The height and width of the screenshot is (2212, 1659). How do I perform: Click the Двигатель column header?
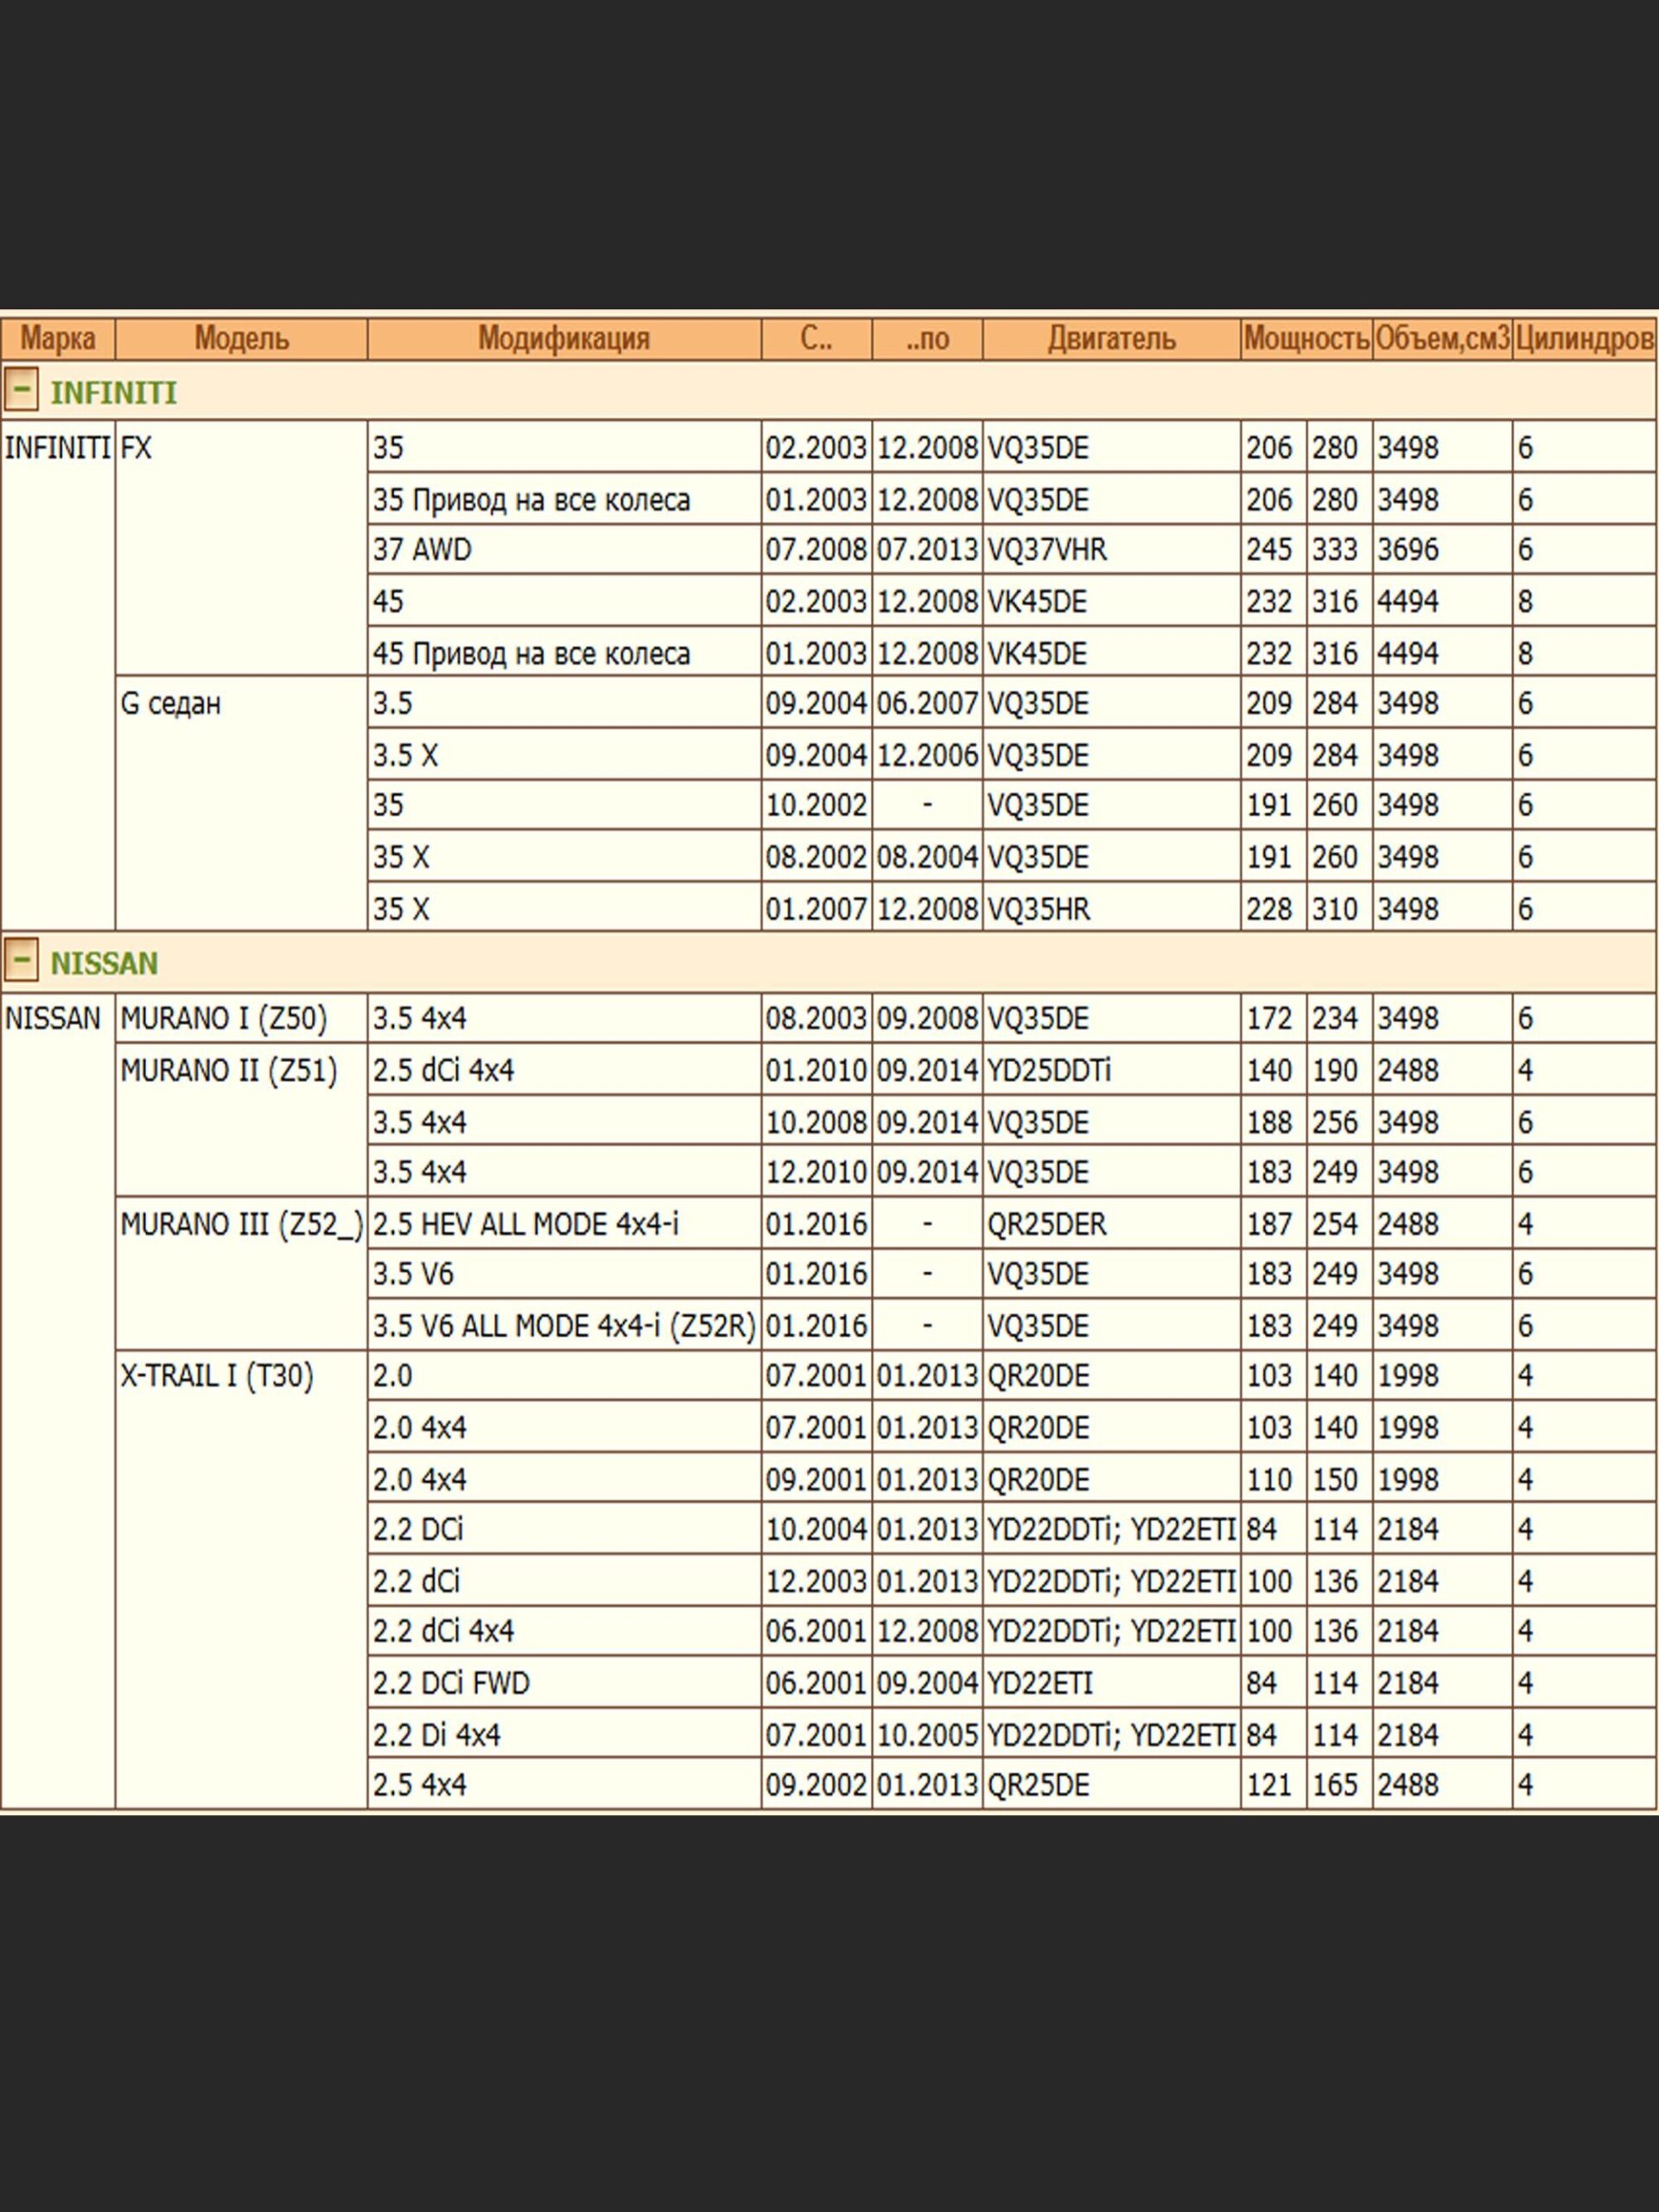[1110, 339]
